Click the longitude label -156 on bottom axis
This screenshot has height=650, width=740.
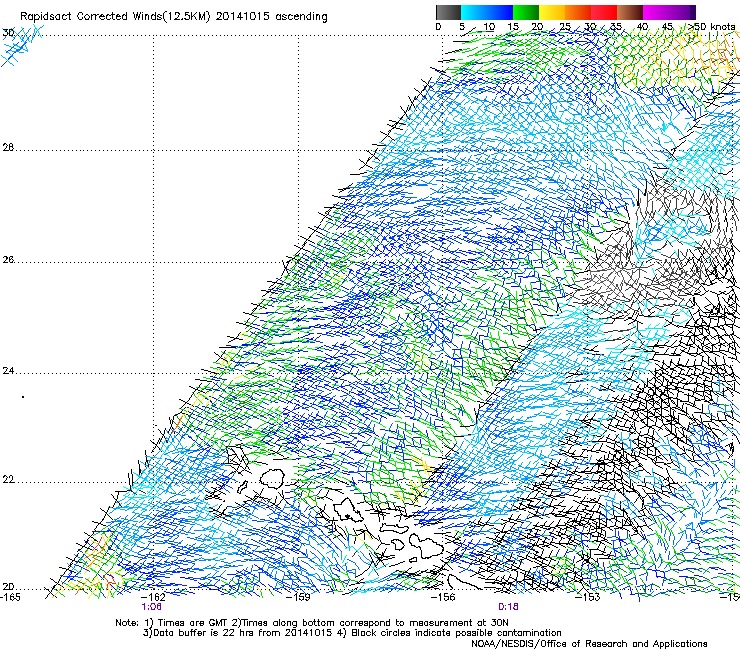point(444,597)
